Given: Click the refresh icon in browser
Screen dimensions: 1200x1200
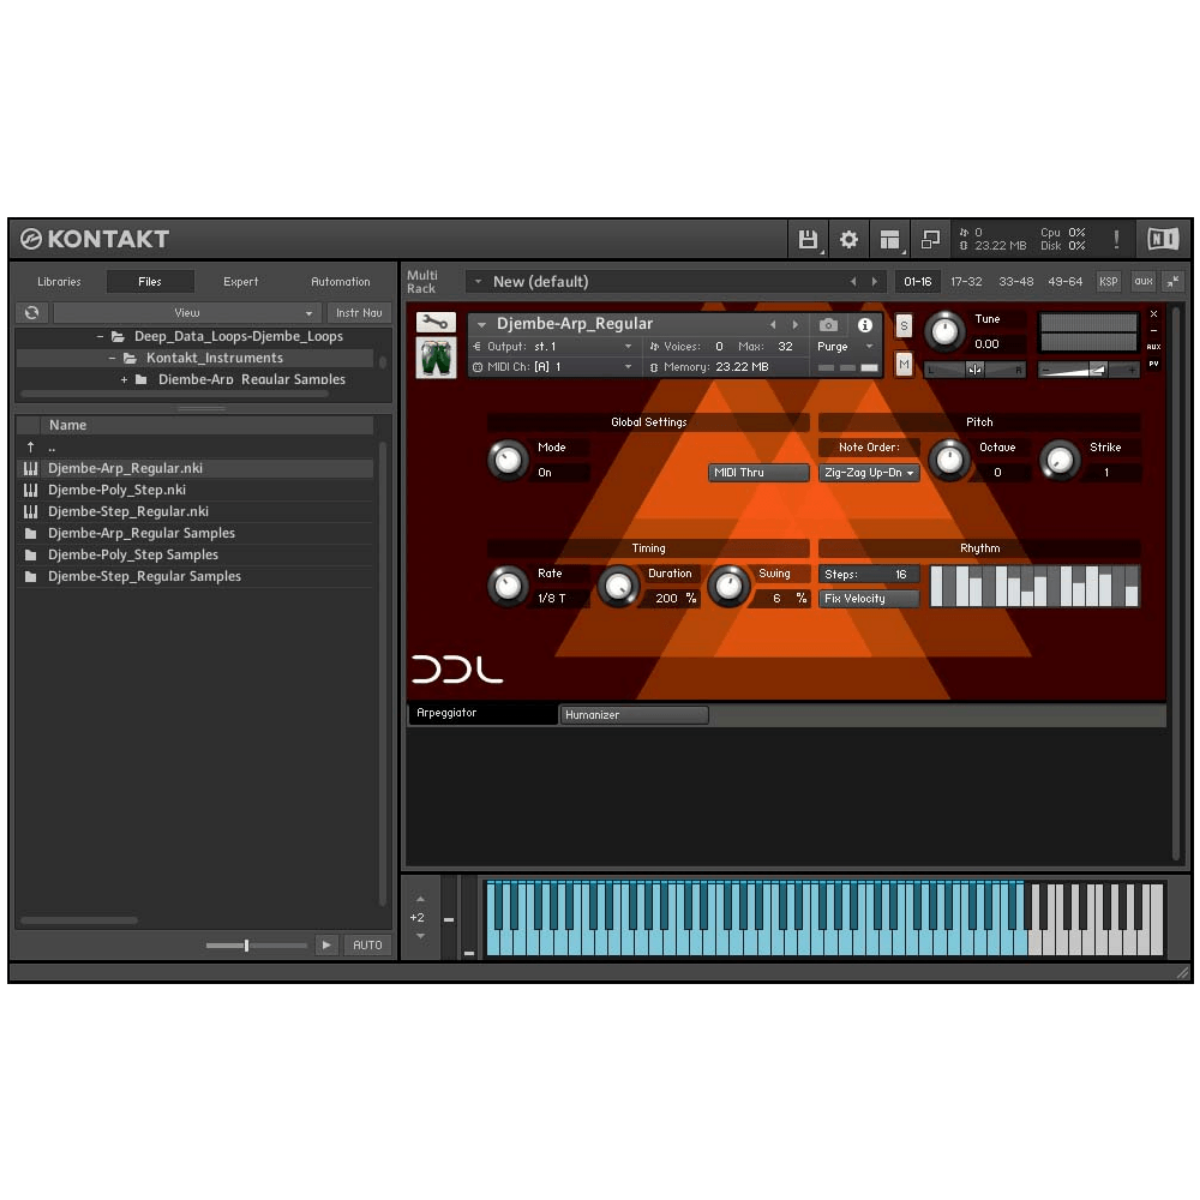Looking at the screenshot, I should [x=32, y=313].
